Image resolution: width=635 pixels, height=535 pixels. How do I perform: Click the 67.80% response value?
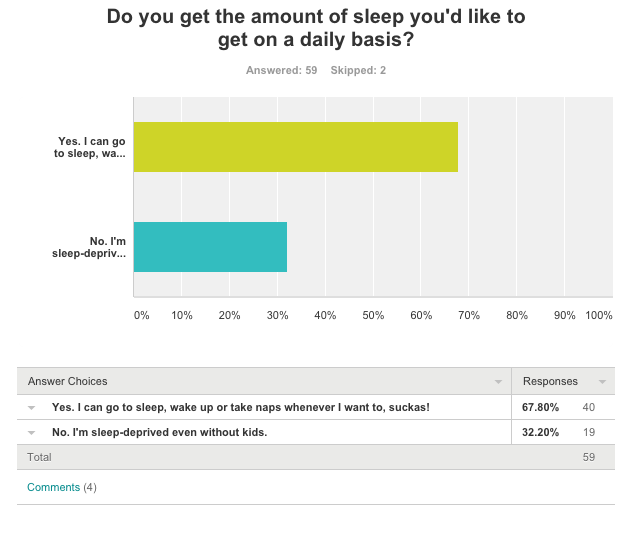point(540,407)
